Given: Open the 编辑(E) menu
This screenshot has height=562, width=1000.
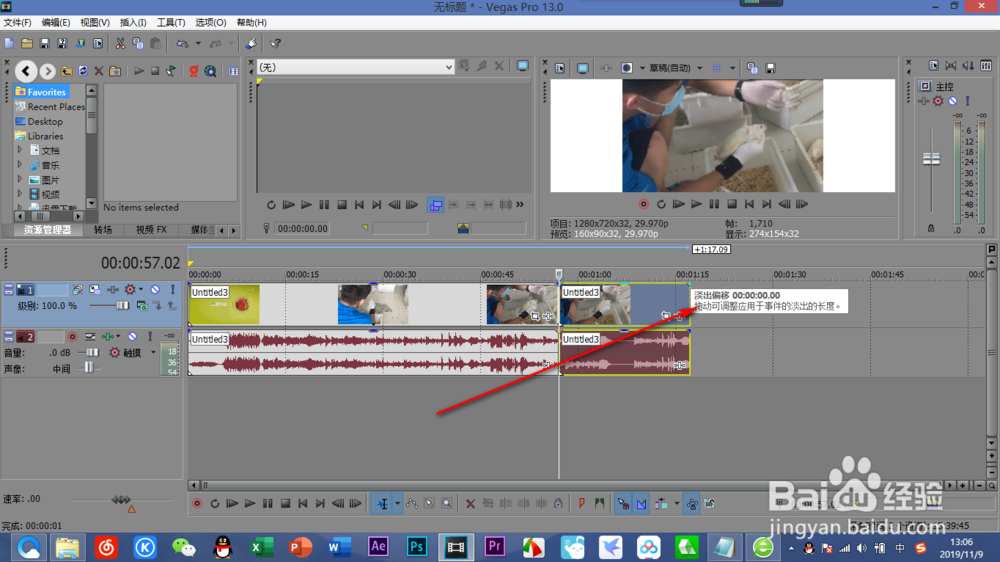Looking at the screenshot, I should (55, 22).
